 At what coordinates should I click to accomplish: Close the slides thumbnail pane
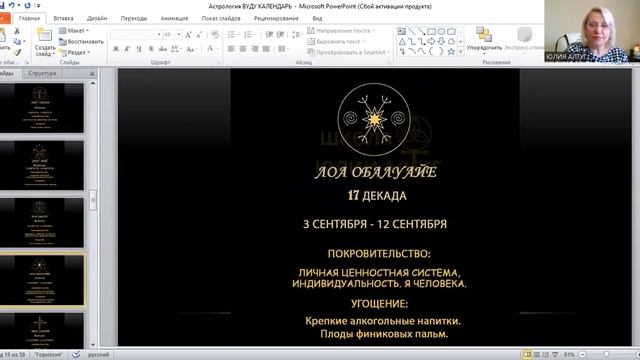point(92,74)
